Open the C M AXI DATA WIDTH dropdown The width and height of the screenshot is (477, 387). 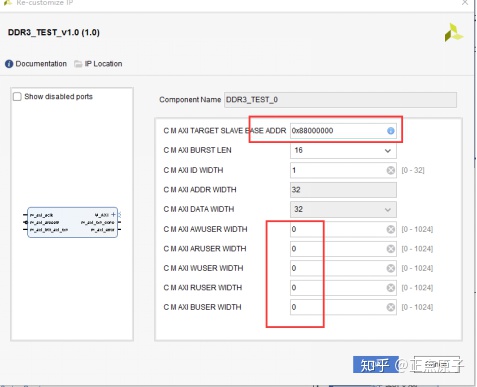343,209
